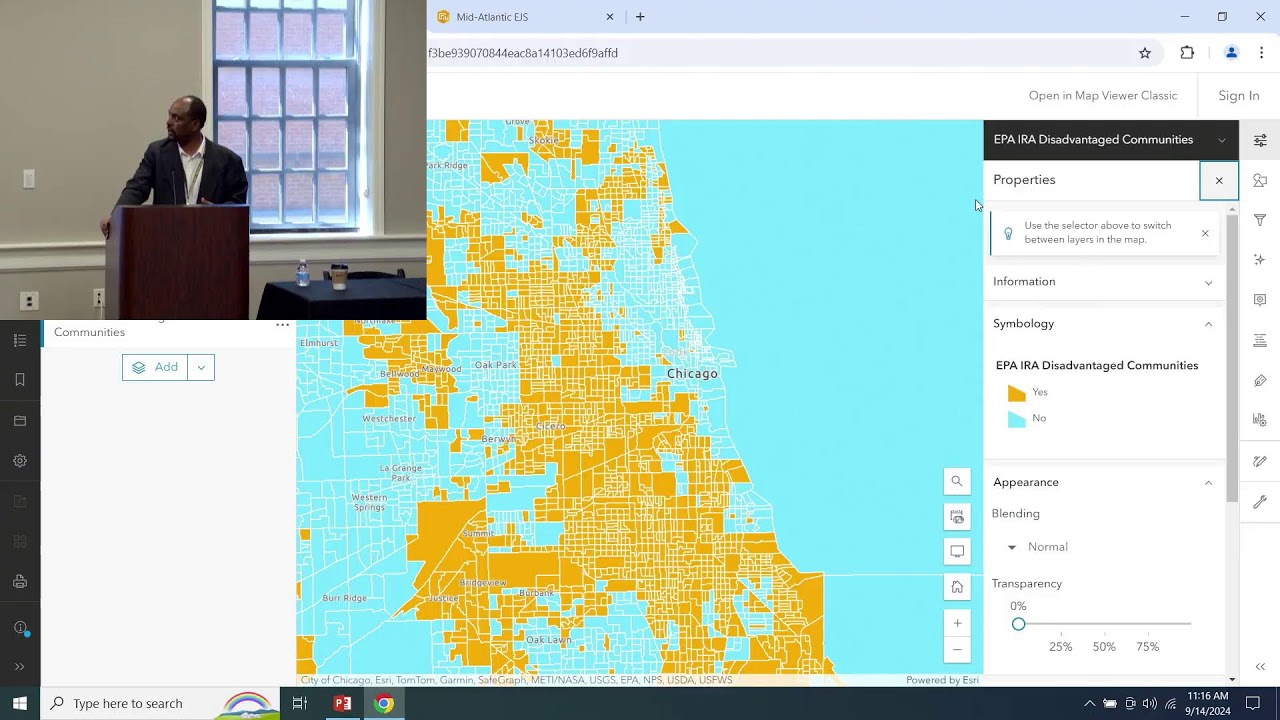1280x720 pixels.
Task: Click the Add layer button
Action: tap(155, 368)
